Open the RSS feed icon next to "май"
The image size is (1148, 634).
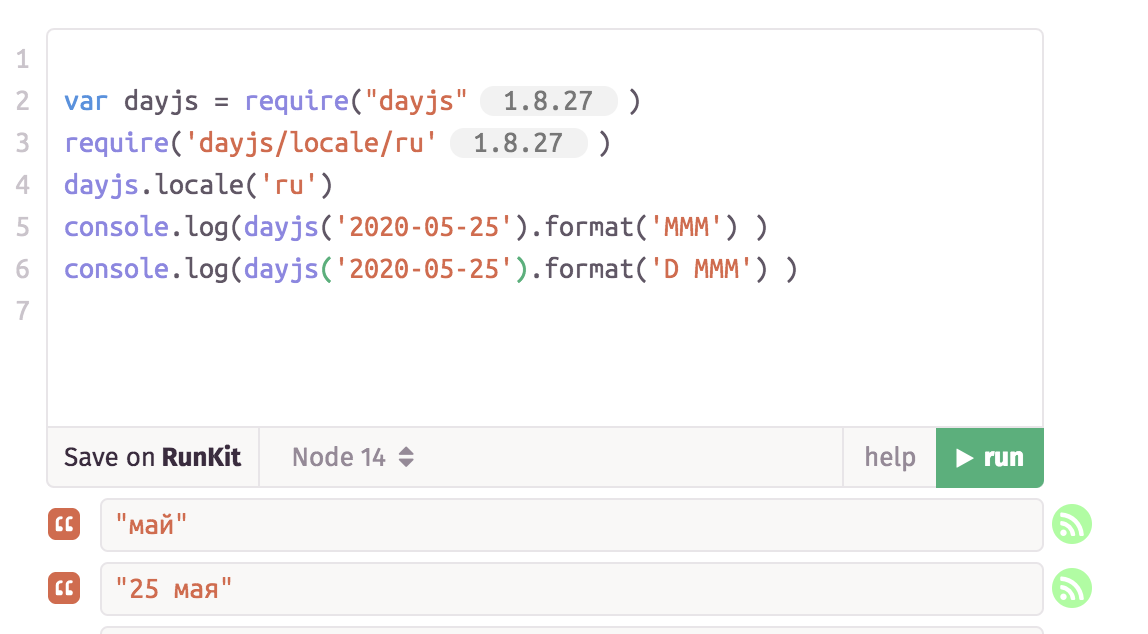pyautogui.click(x=1072, y=523)
